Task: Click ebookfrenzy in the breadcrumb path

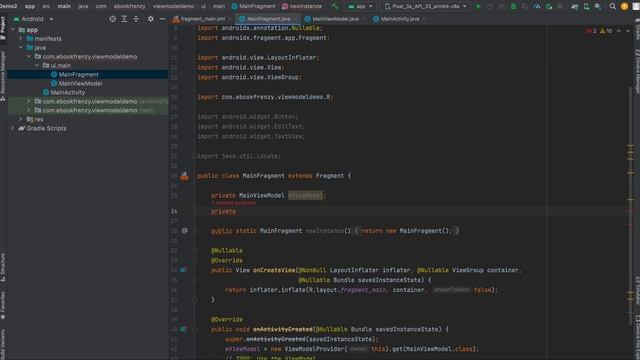Action: pyautogui.click(x=129, y=7)
